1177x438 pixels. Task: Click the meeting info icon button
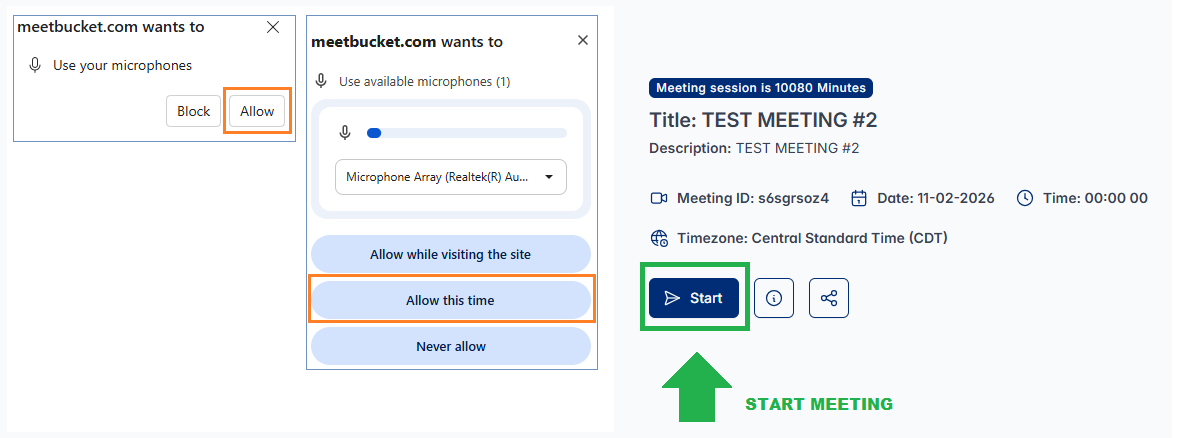774,298
